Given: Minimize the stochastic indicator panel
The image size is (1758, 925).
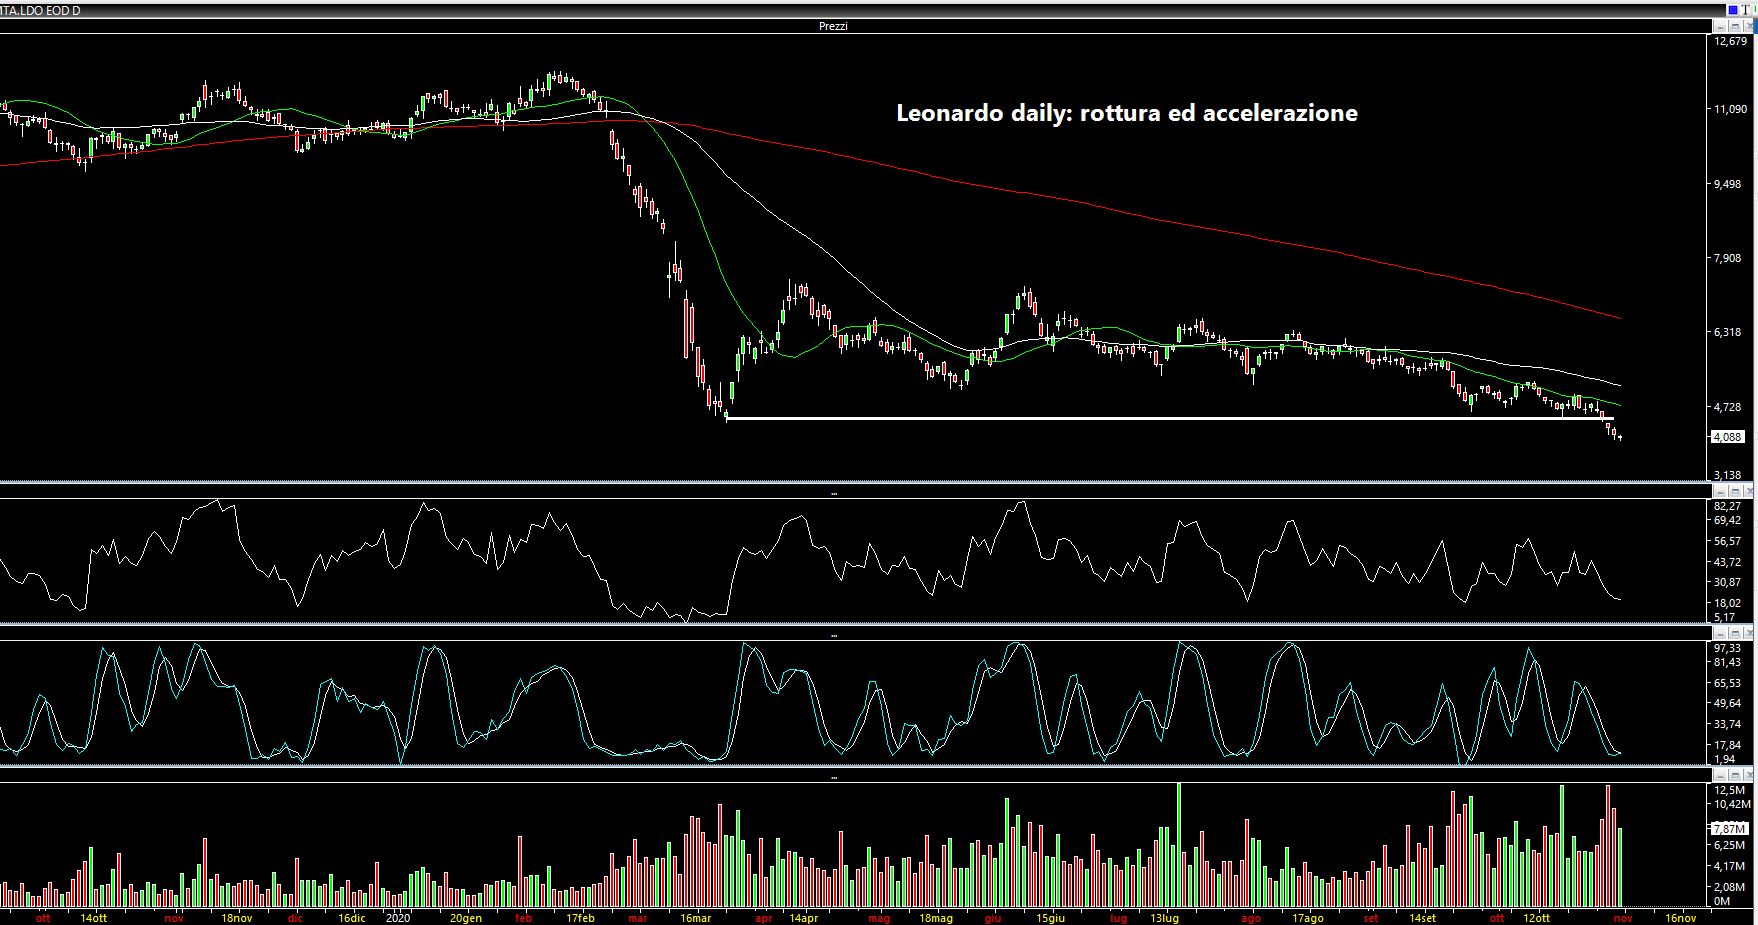Looking at the screenshot, I should [x=1720, y=634].
